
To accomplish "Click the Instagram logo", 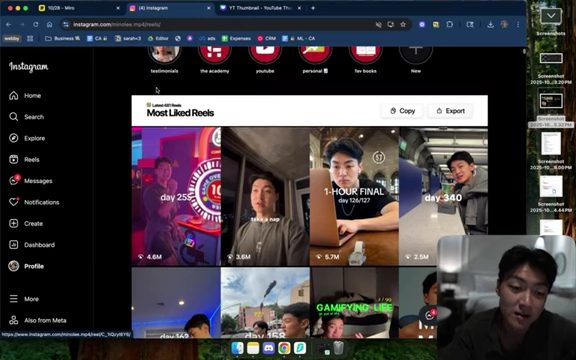I will tap(29, 67).
